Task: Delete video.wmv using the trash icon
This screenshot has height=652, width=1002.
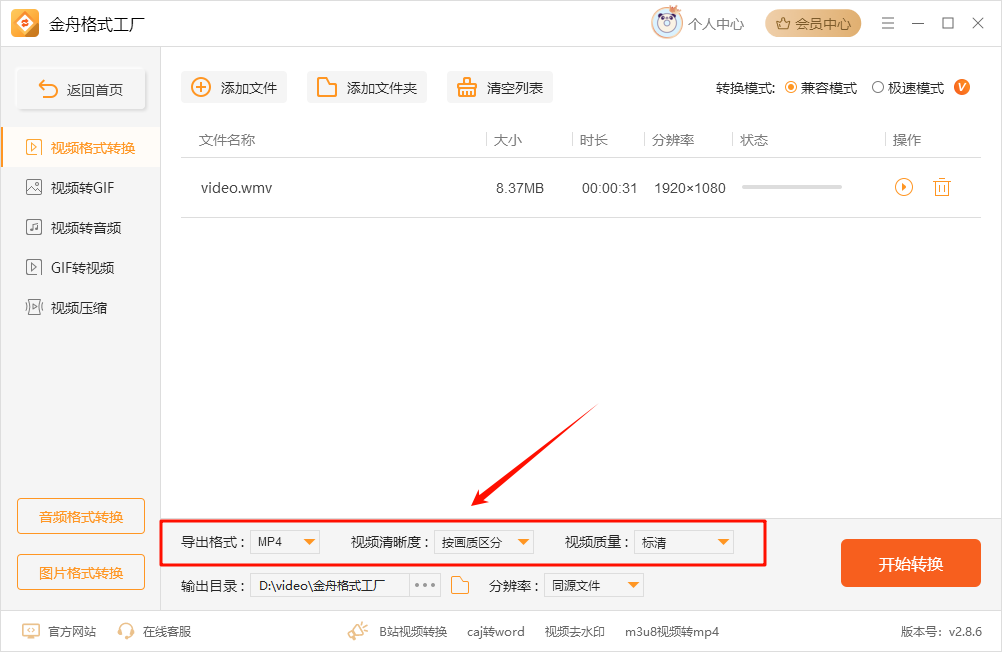Action: coord(942,187)
